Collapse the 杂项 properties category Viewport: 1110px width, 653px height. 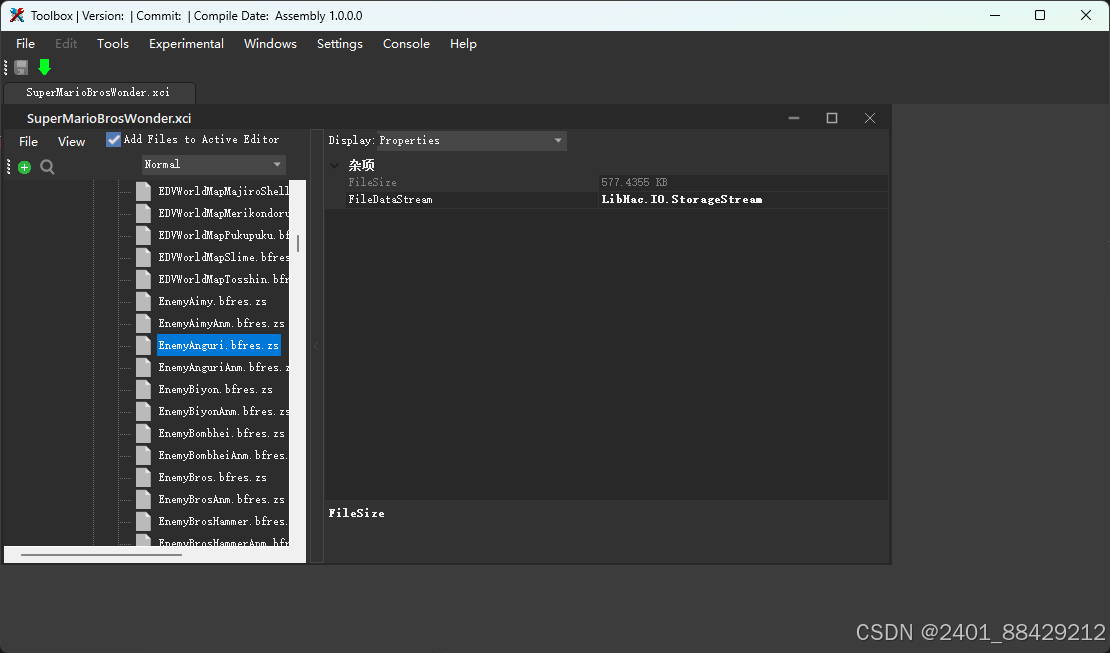(x=334, y=165)
